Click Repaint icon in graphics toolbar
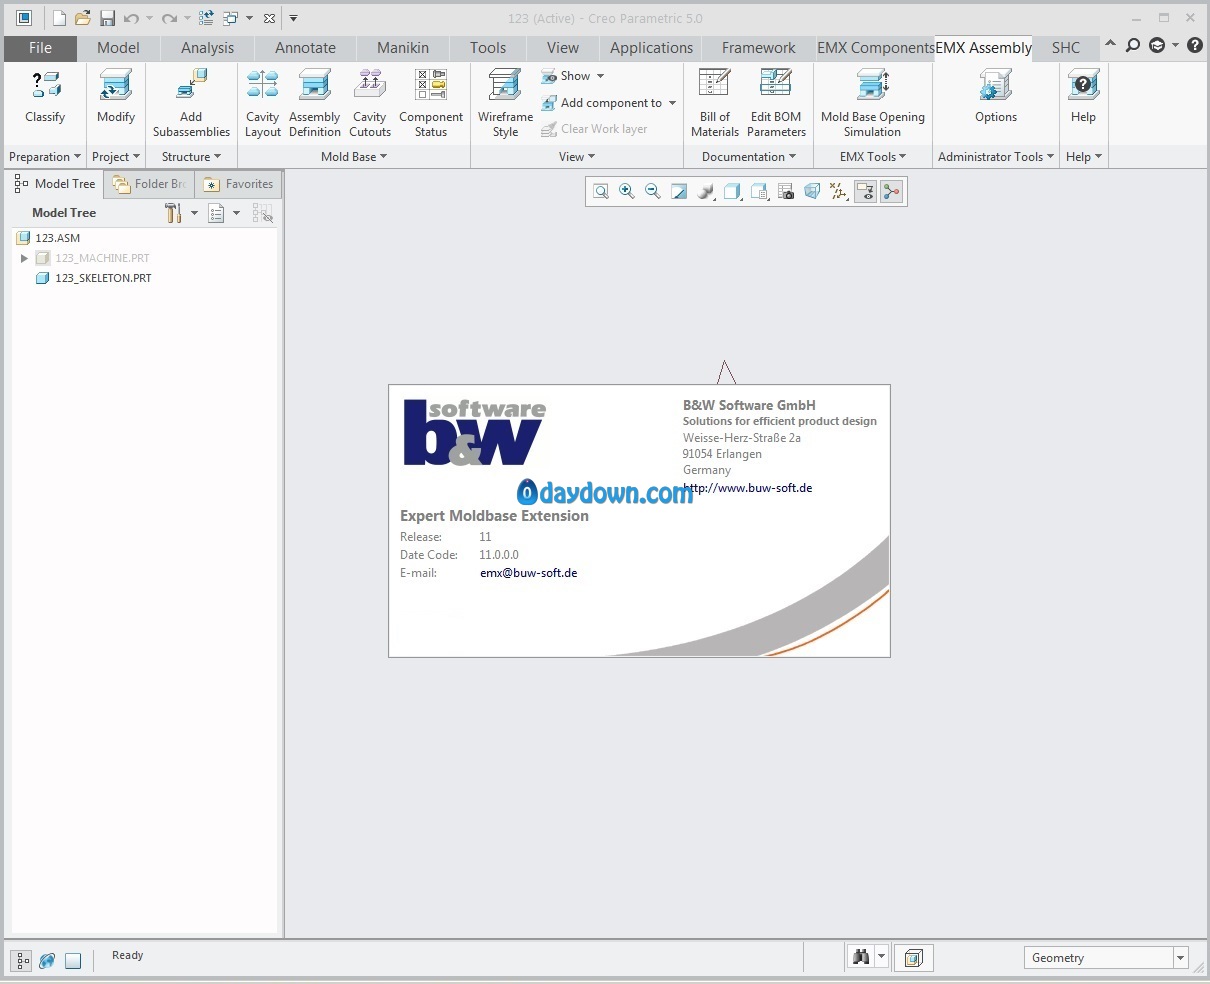The height and width of the screenshot is (984, 1210). 679,191
